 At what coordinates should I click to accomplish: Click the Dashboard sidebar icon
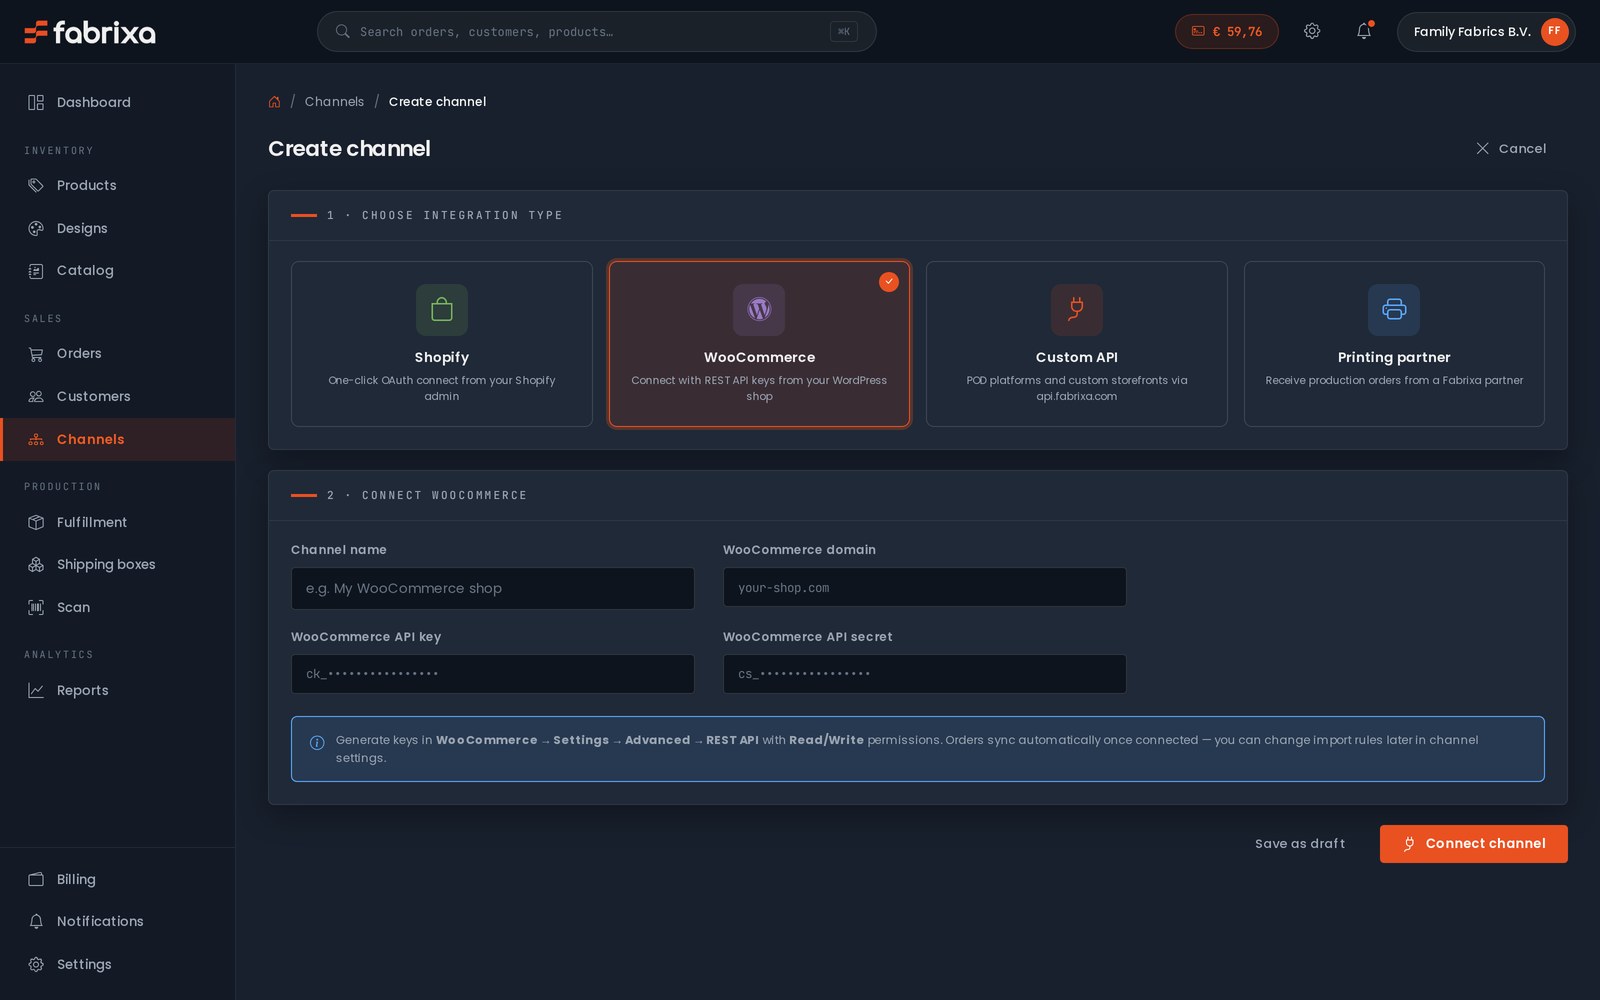tap(36, 102)
